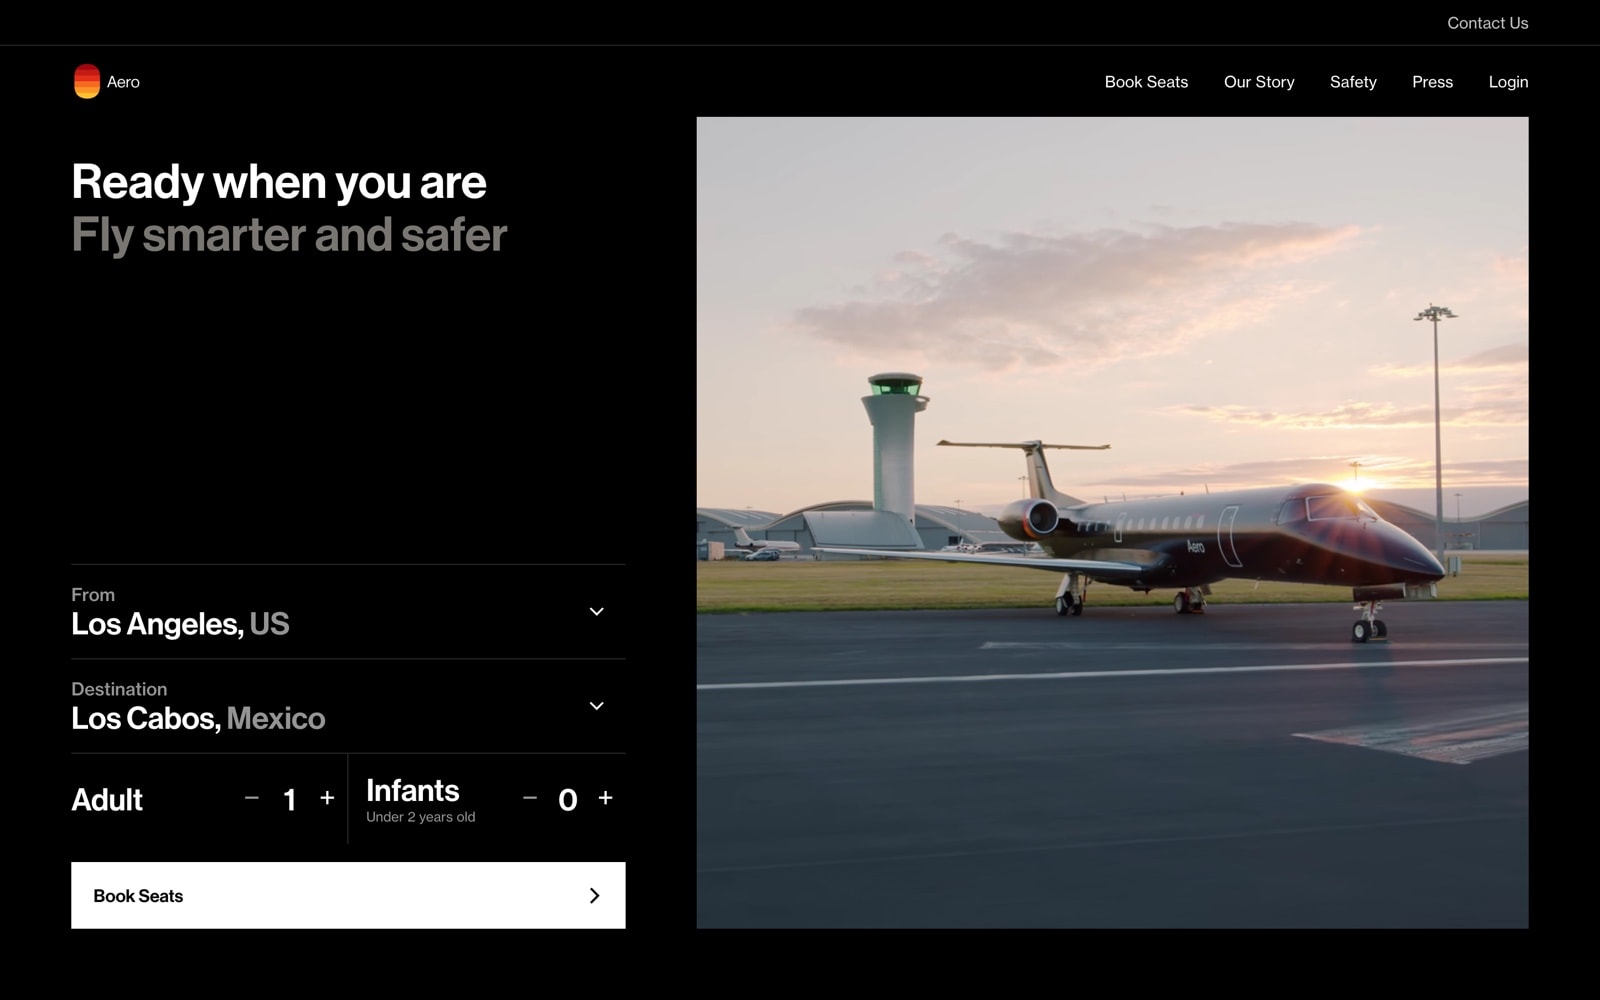Open Our Story in the navigation menu

(1259, 82)
